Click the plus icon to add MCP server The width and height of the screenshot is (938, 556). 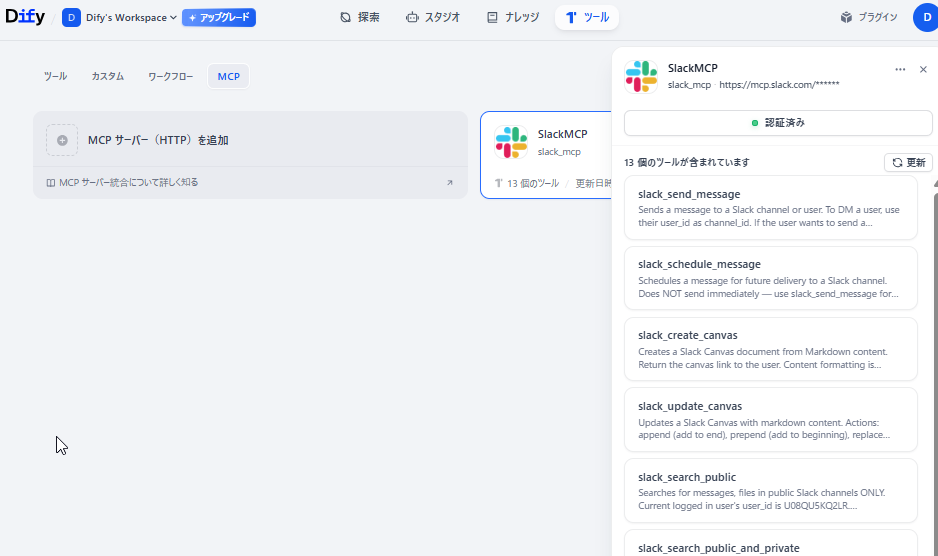click(x=62, y=140)
